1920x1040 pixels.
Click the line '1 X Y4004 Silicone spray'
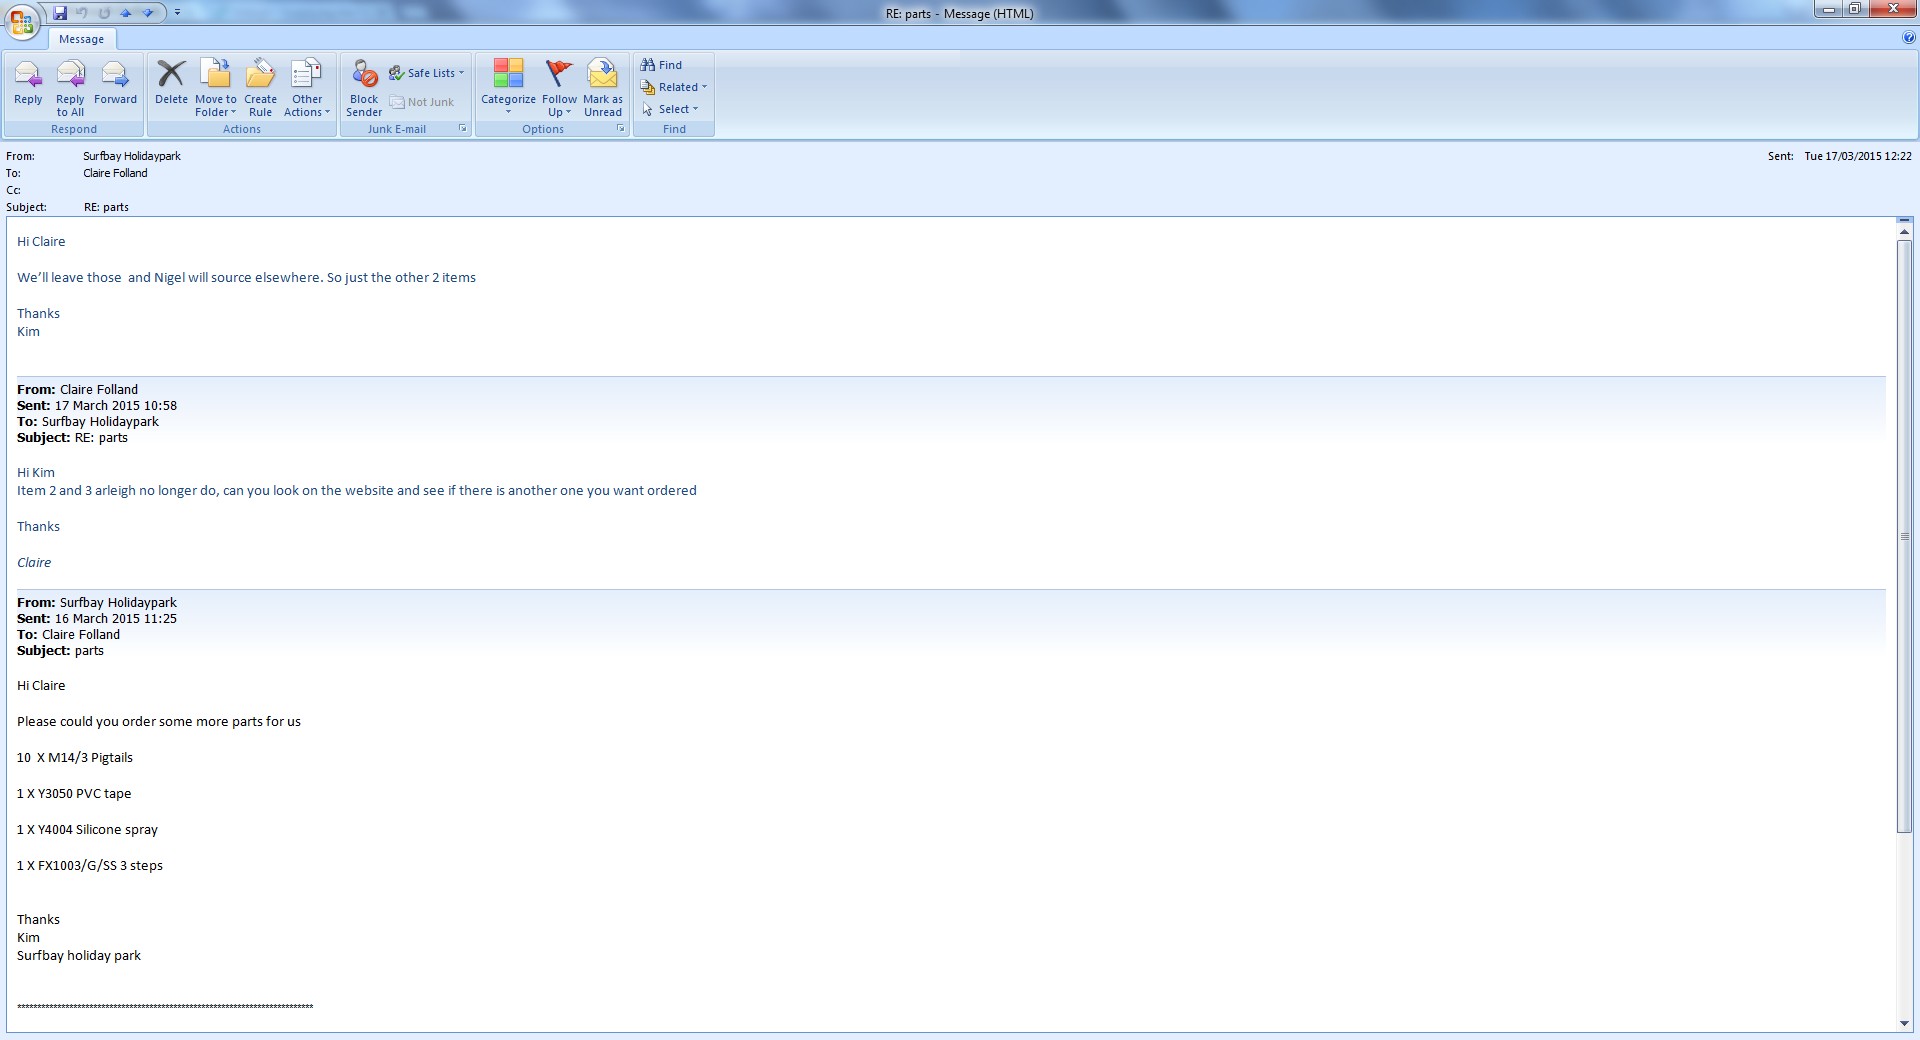(87, 829)
